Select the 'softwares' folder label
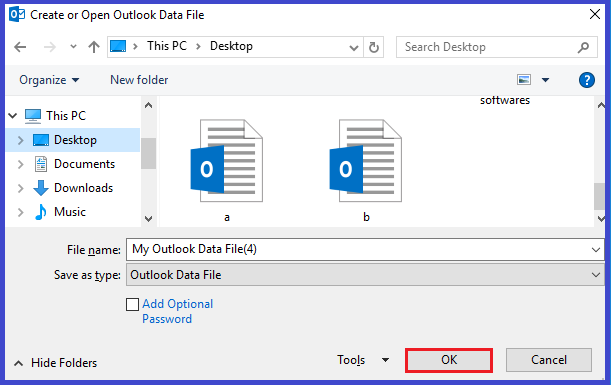The width and height of the screenshot is (611, 385). tap(505, 101)
